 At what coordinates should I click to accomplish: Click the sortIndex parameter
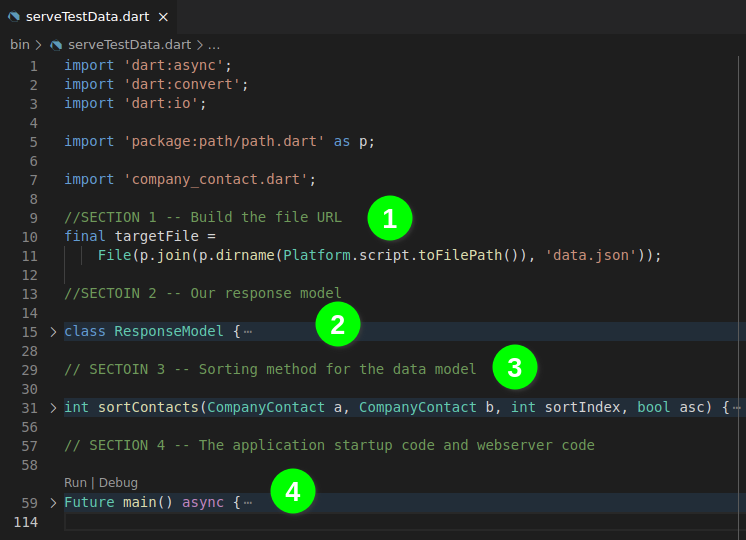click(582, 408)
